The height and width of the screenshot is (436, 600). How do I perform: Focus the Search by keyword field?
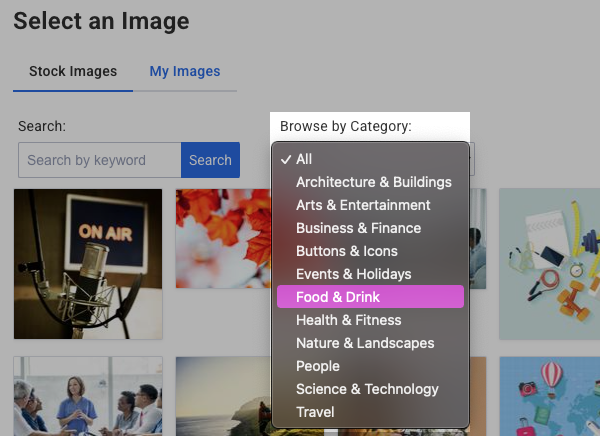pyautogui.click(x=99, y=160)
